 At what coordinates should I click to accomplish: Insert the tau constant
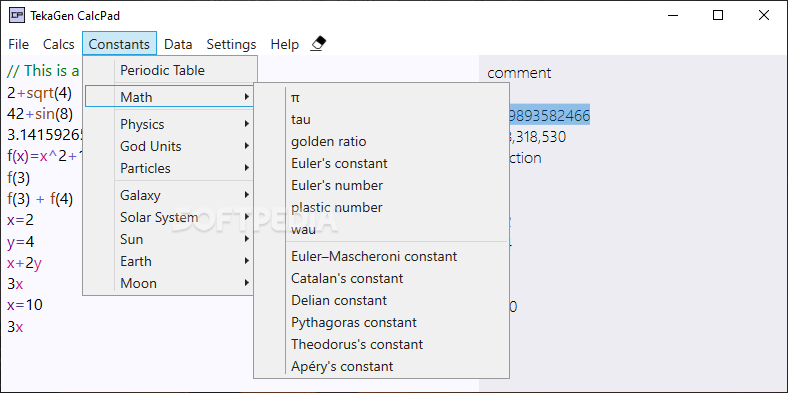pyautogui.click(x=381, y=120)
